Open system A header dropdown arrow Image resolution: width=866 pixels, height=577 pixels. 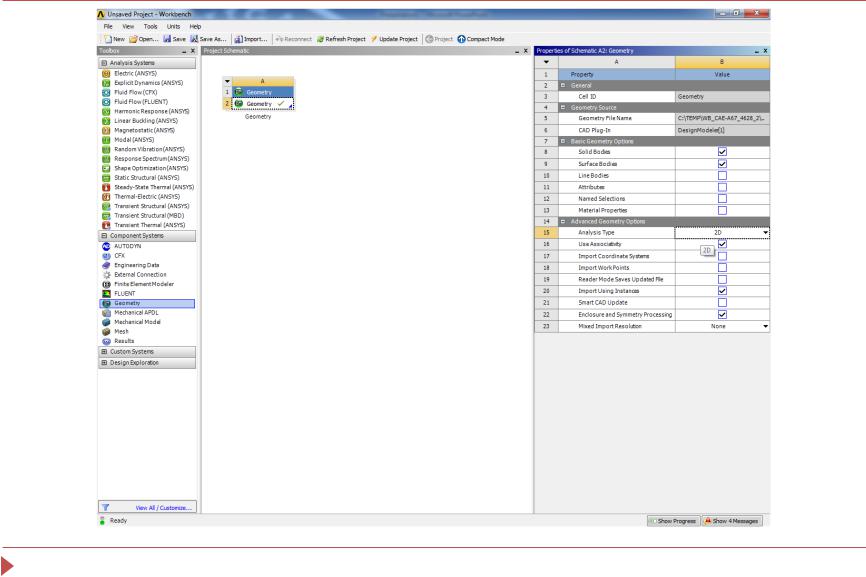click(x=227, y=81)
